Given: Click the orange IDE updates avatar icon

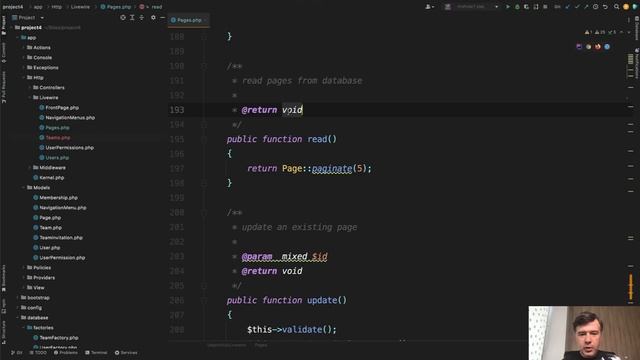Looking at the screenshot, I should [x=626, y=7].
